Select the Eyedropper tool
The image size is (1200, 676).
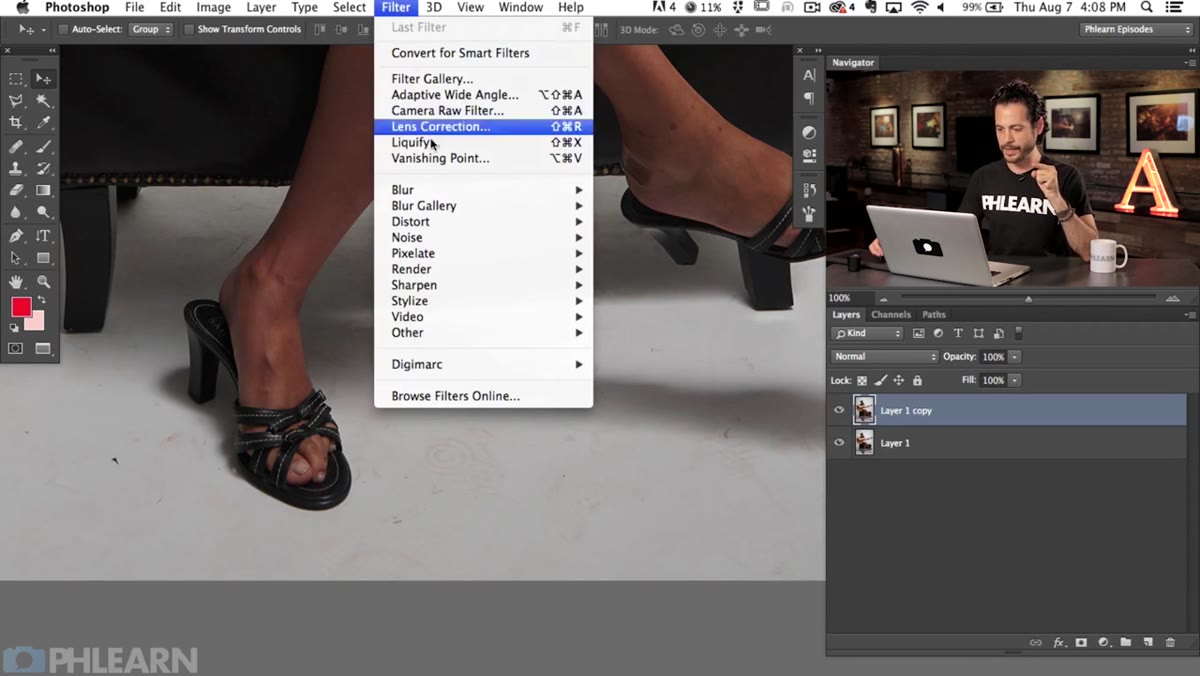[43, 123]
